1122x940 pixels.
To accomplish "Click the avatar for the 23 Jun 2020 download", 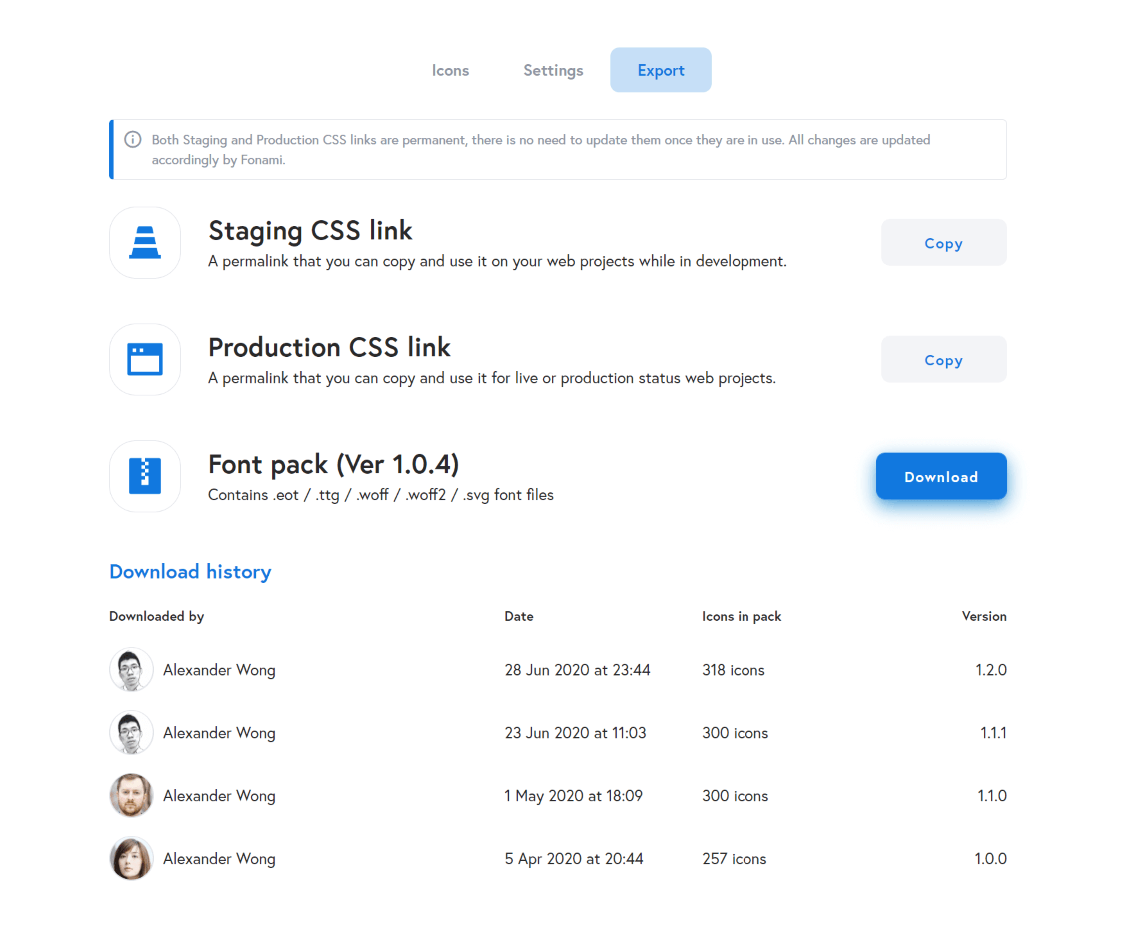I will click(131, 733).
